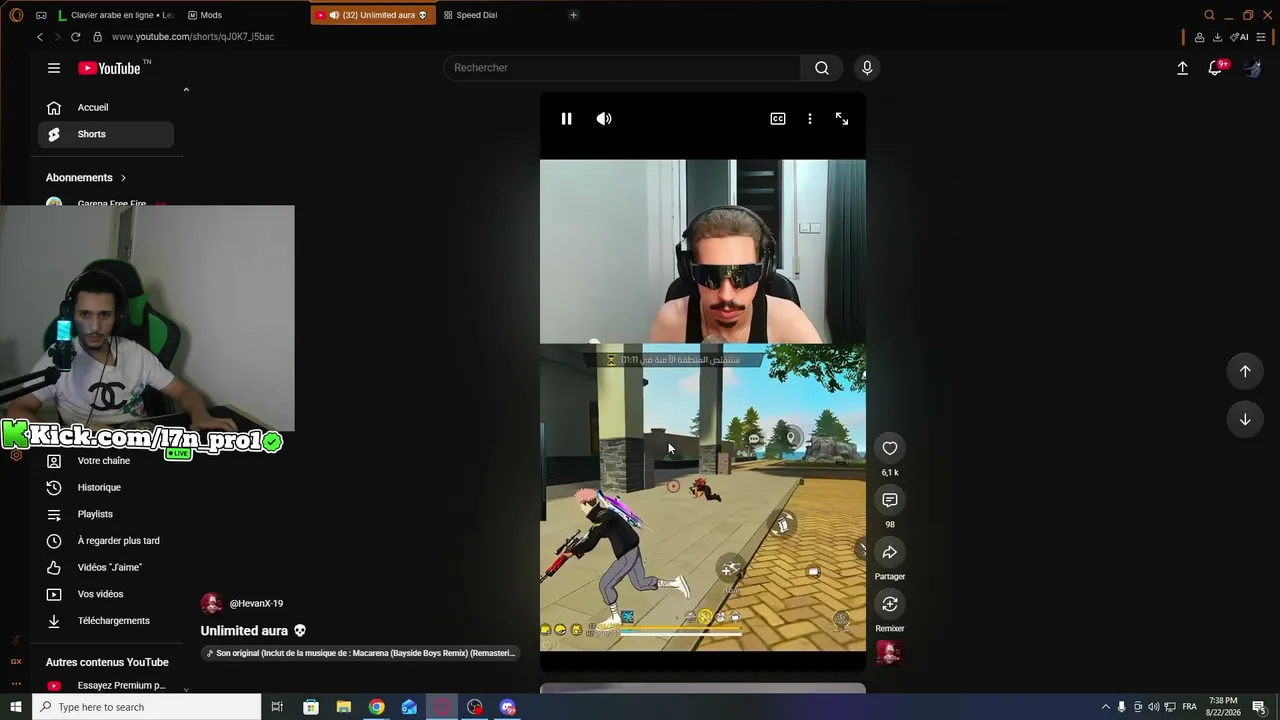Open the Short's three-dot more options menu
Image resolution: width=1280 pixels, height=720 pixels.
pyautogui.click(x=810, y=119)
